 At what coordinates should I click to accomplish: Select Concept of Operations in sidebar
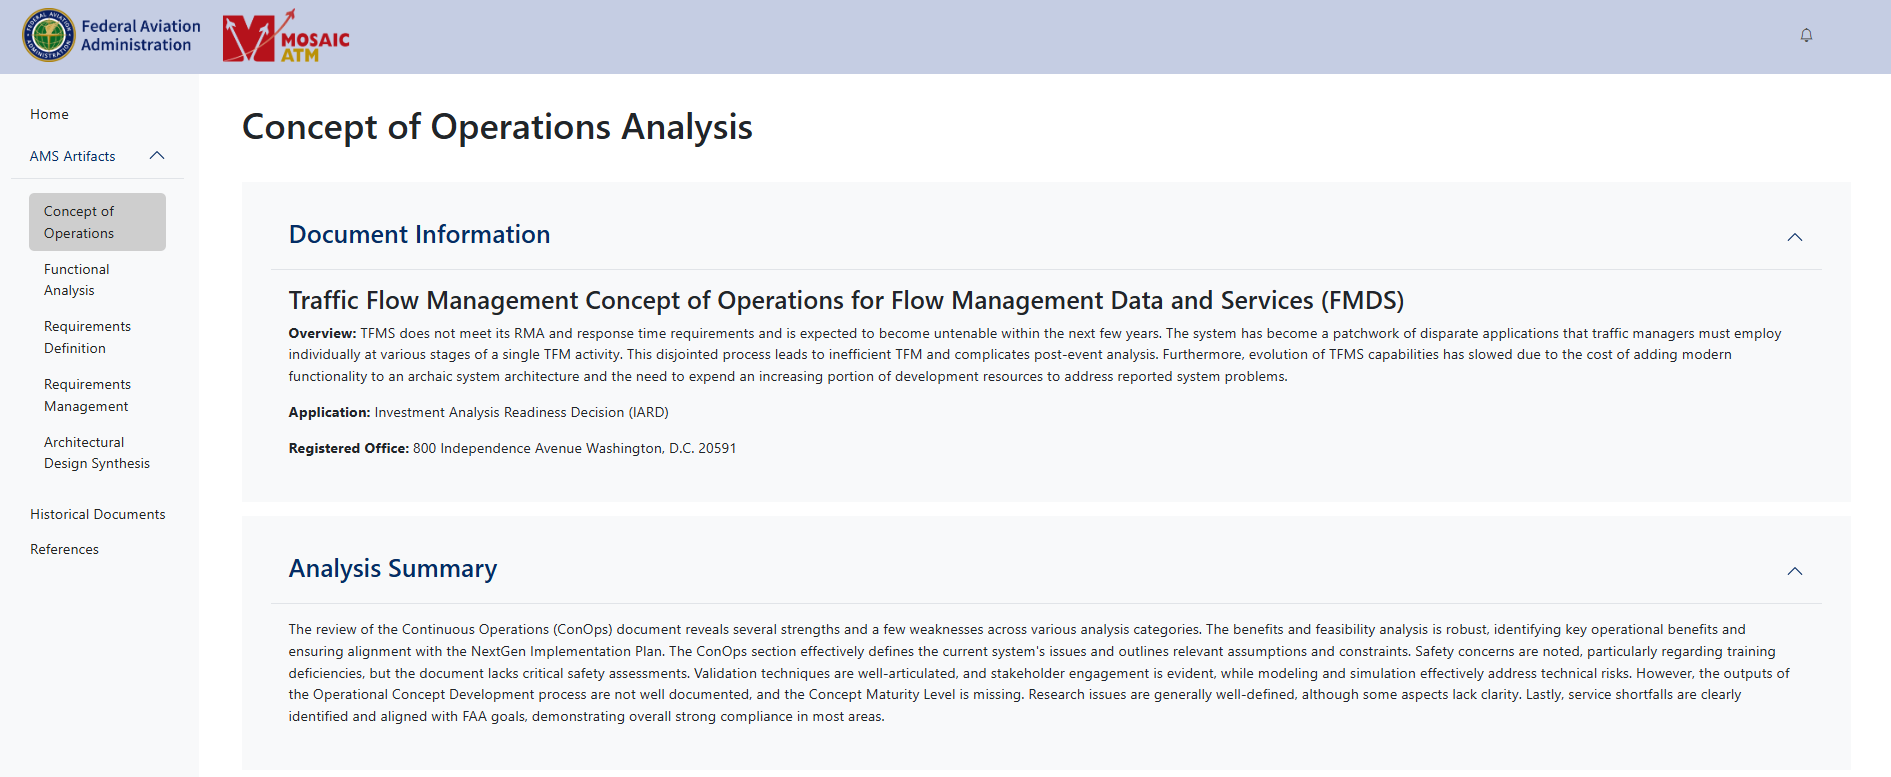point(97,222)
